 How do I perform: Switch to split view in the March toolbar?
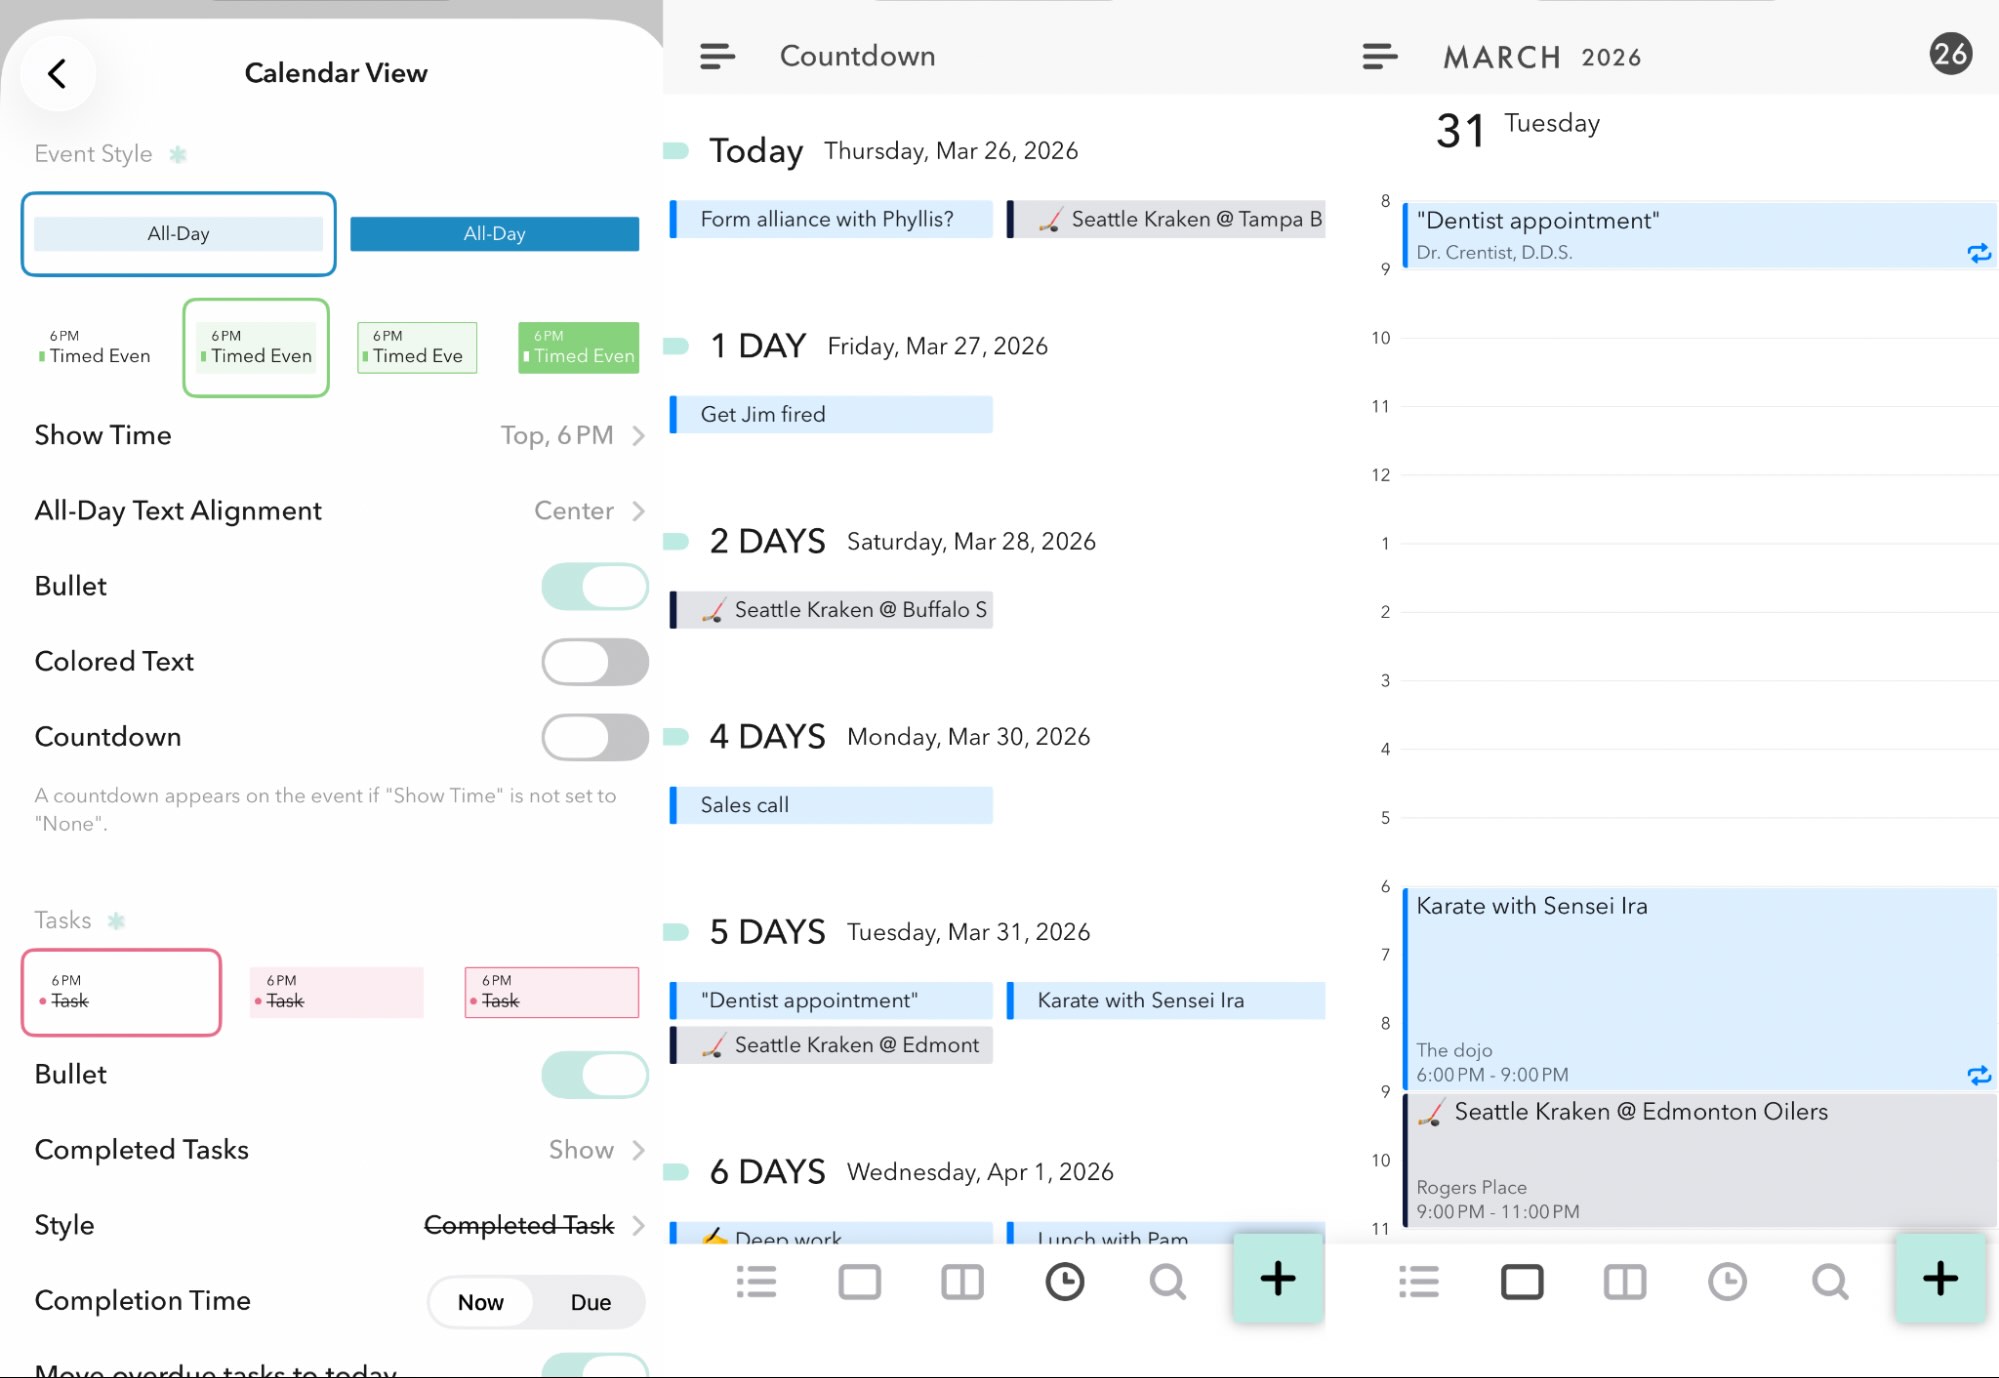(1624, 1281)
